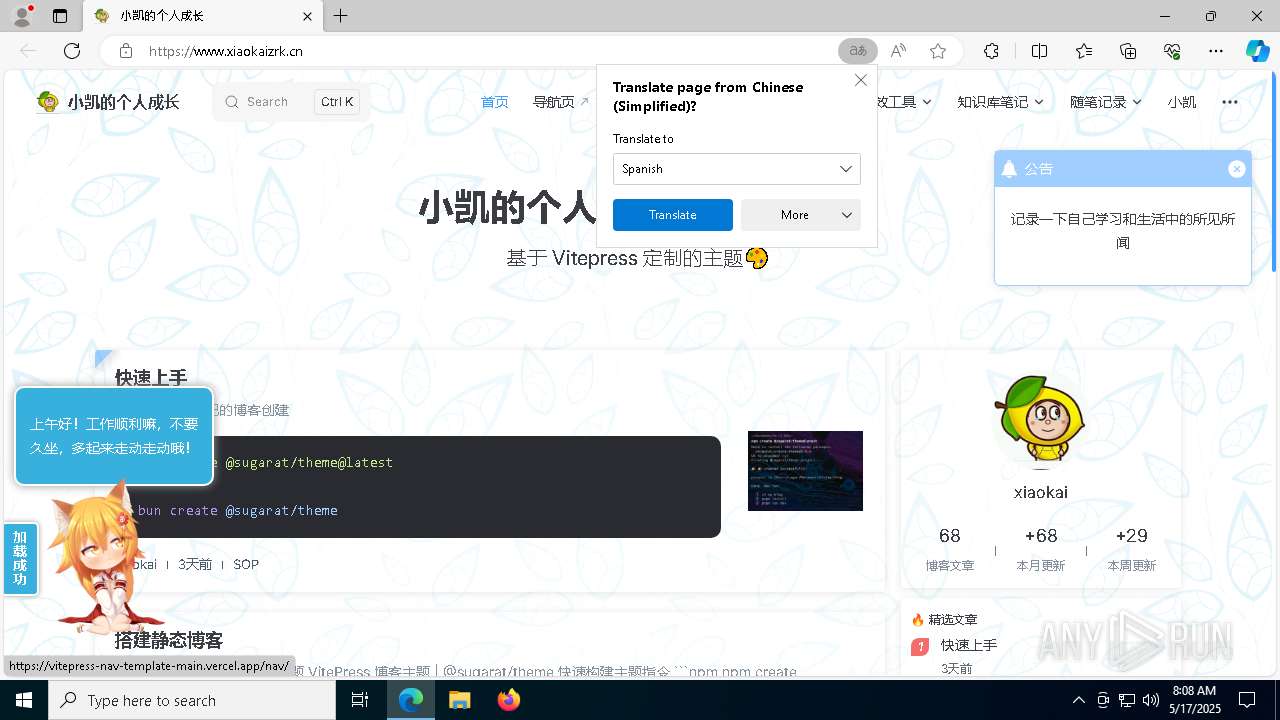The height and width of the screenshot is (720, 1280).
Task: Open Task View on taskbar
Action: point(360,700)
